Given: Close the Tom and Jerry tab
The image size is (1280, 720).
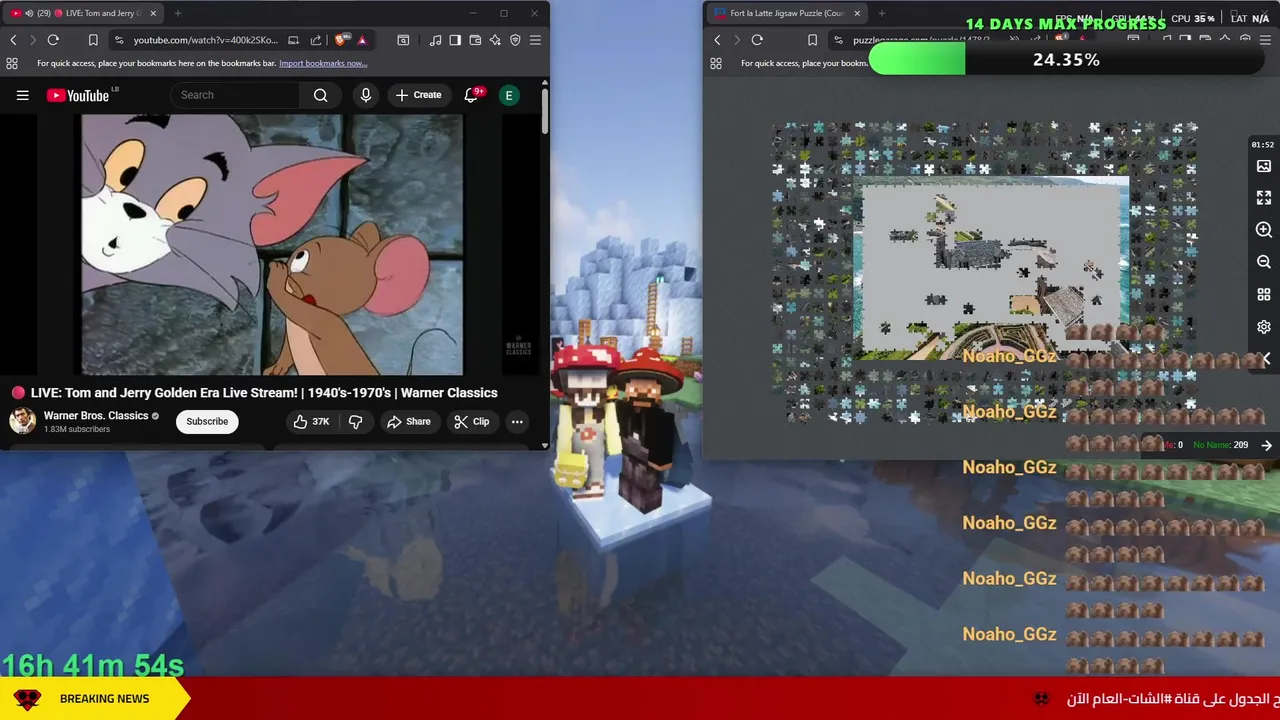Looking at the screenshot, I should (x=153, y=13).
